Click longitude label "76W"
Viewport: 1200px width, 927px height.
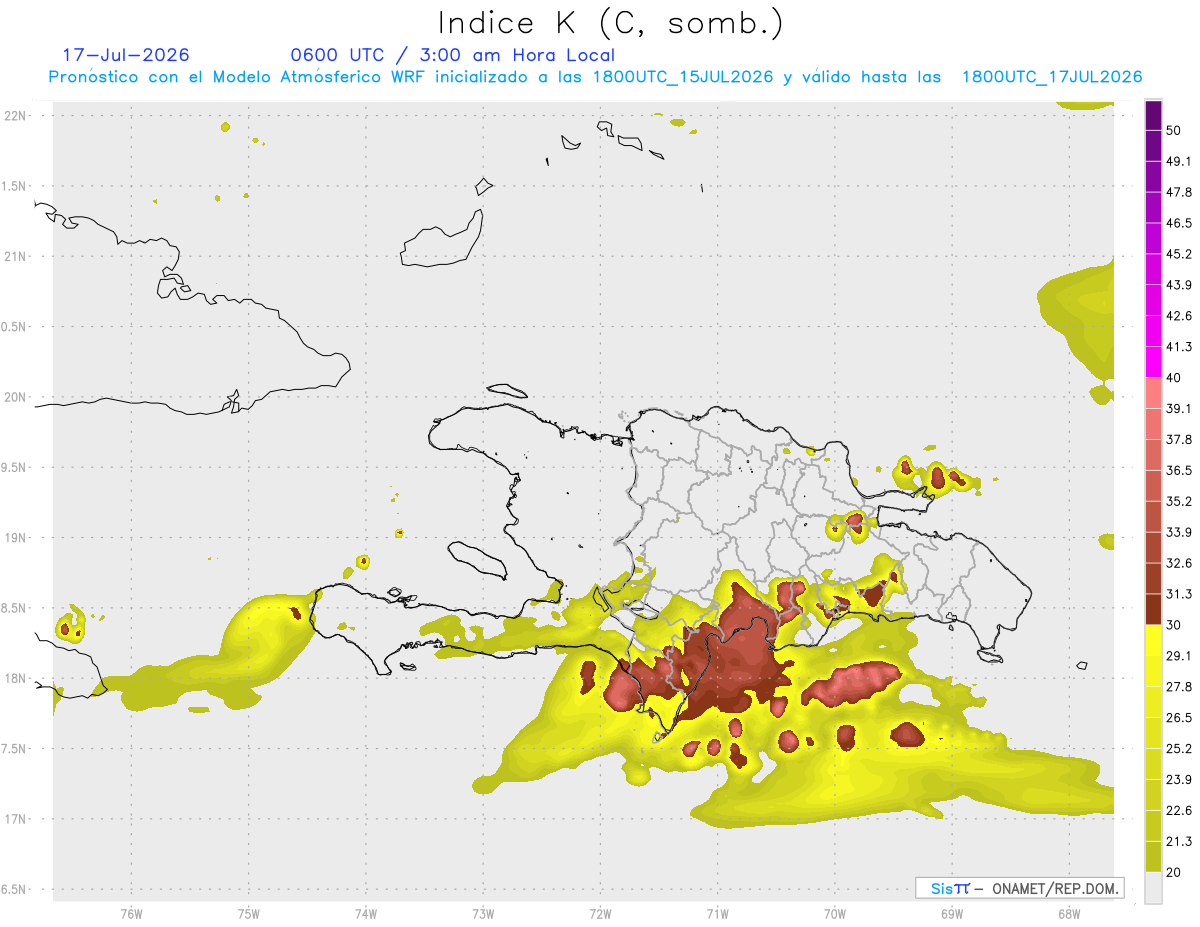pos(131,913)
